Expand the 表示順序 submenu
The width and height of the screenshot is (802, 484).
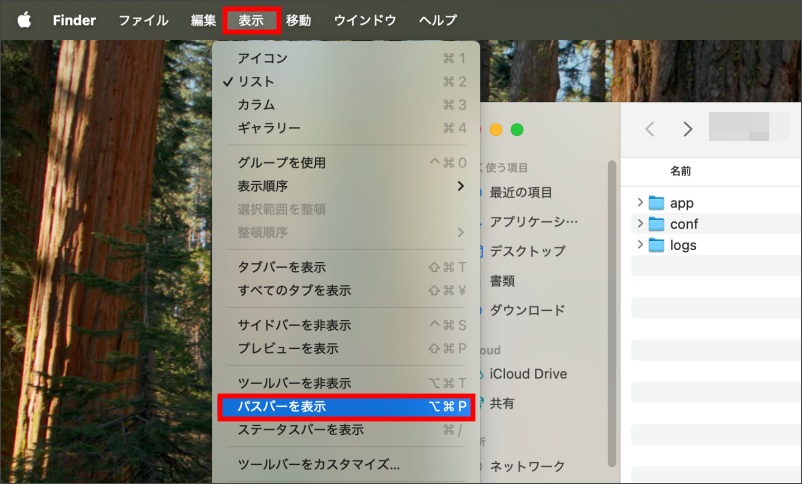click(346, 186)
